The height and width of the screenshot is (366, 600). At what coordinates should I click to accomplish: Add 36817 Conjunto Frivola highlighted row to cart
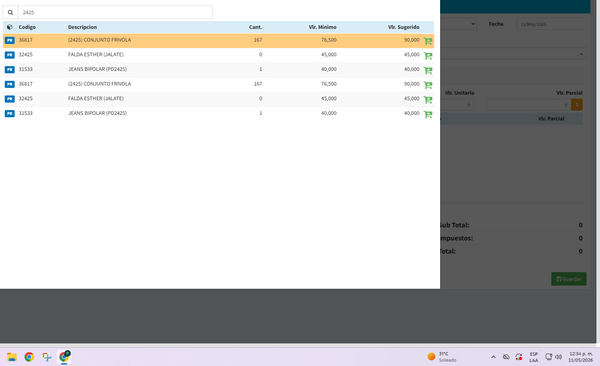click(428, 41)
